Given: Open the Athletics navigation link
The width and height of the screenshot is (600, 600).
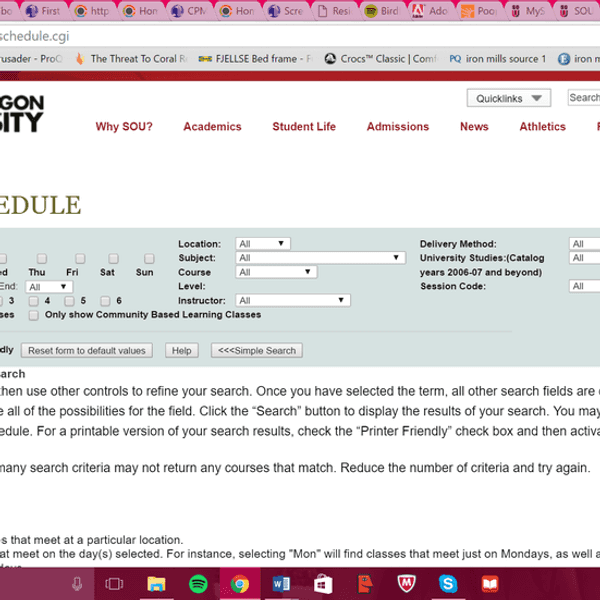Looking at the screenshot, I should point(543,127).
